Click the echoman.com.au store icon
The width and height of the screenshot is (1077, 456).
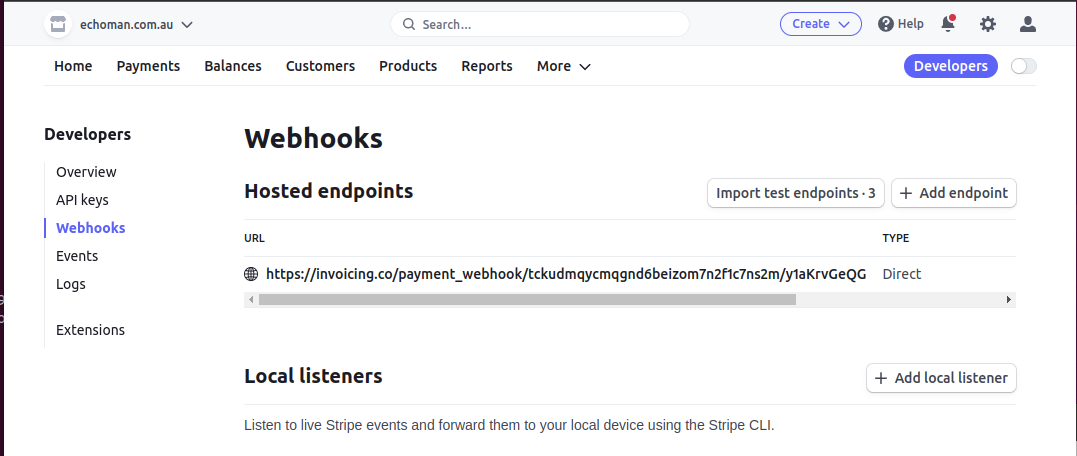(x=58, y=25)
